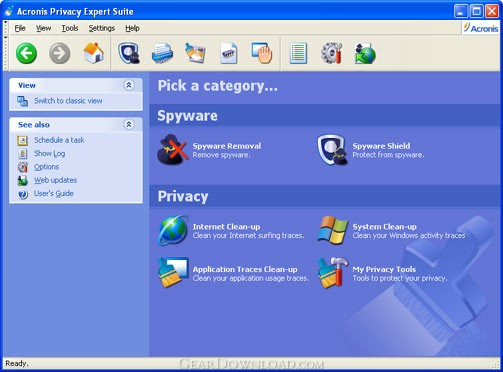
Task: Click the My Privacy Tools hammer icon
Action: 332,273
